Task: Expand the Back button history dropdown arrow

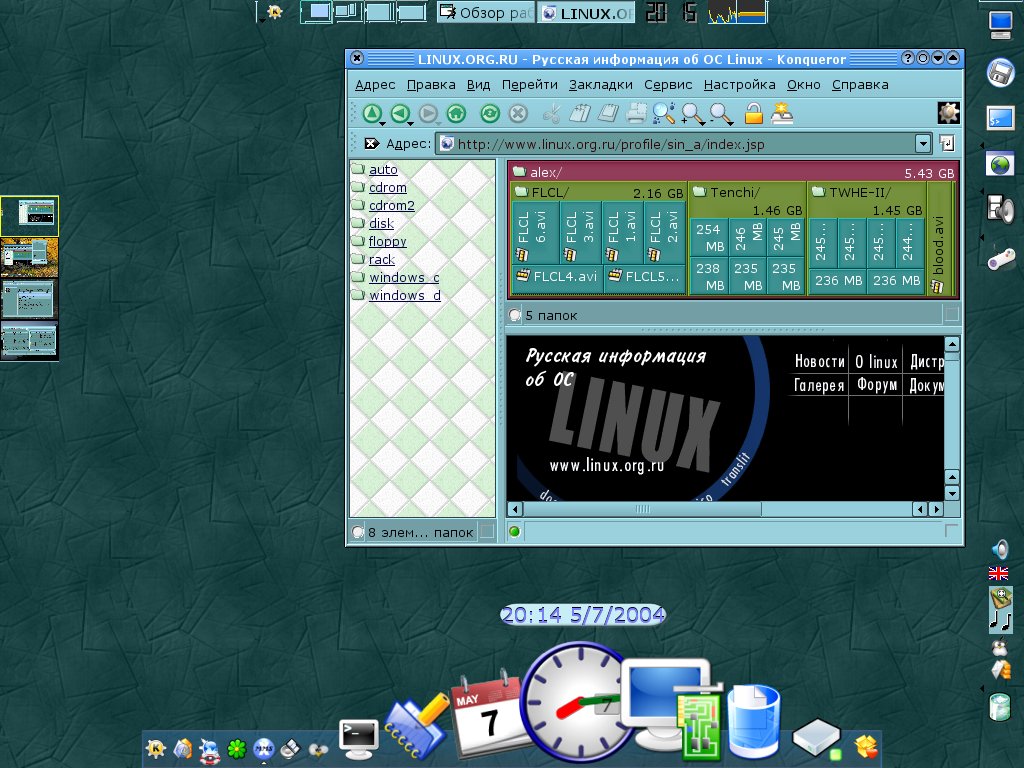Action: click(x=410, y=123)
